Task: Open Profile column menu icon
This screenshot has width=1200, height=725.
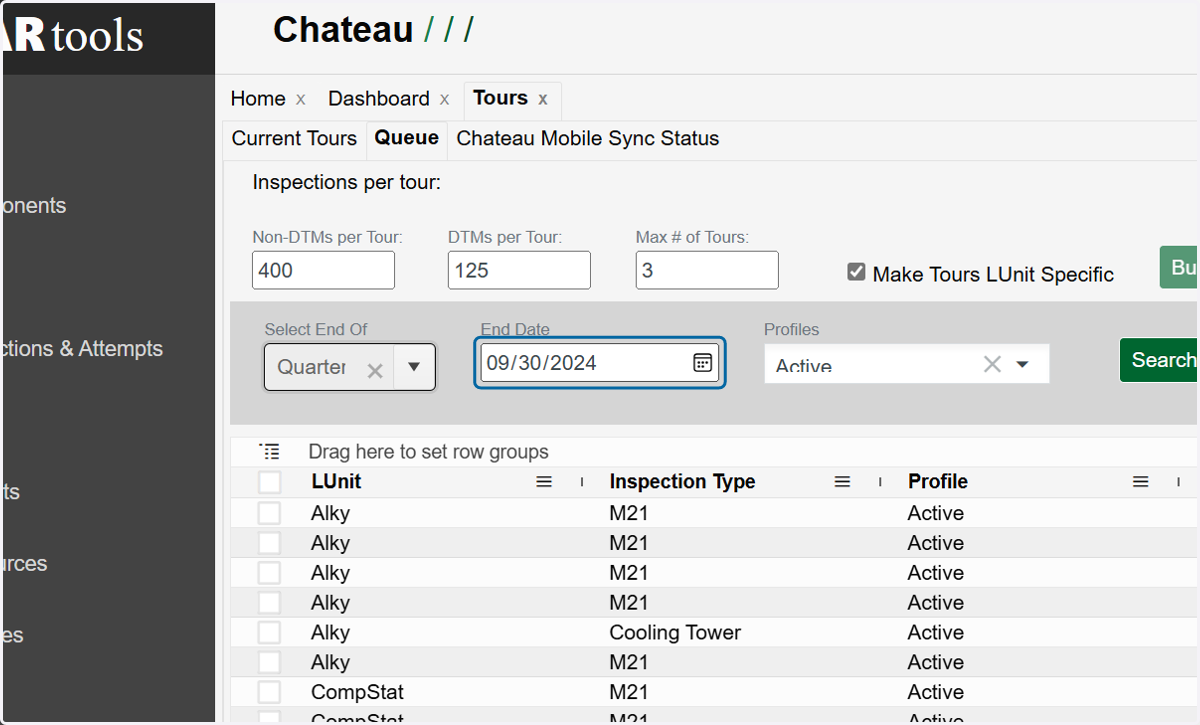Action: pos(1141,482)
